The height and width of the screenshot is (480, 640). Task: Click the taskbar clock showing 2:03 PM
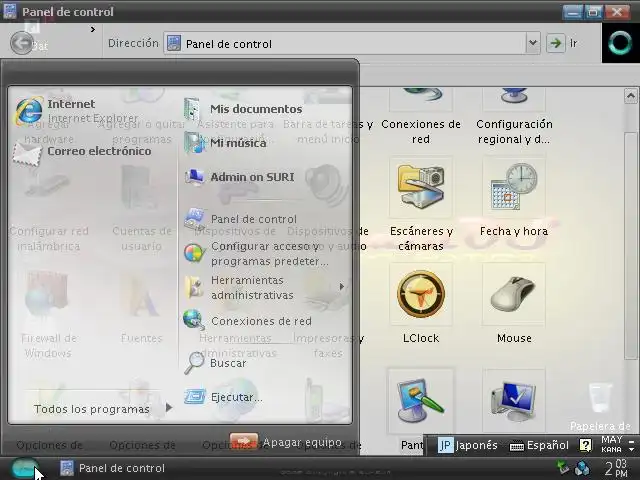pos(616,468)
